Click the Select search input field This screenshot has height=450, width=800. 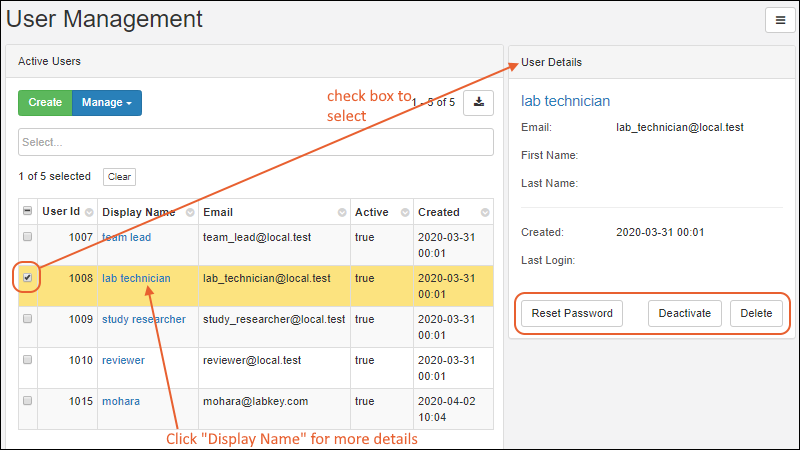pyautogui.click(x=255, y=142)
